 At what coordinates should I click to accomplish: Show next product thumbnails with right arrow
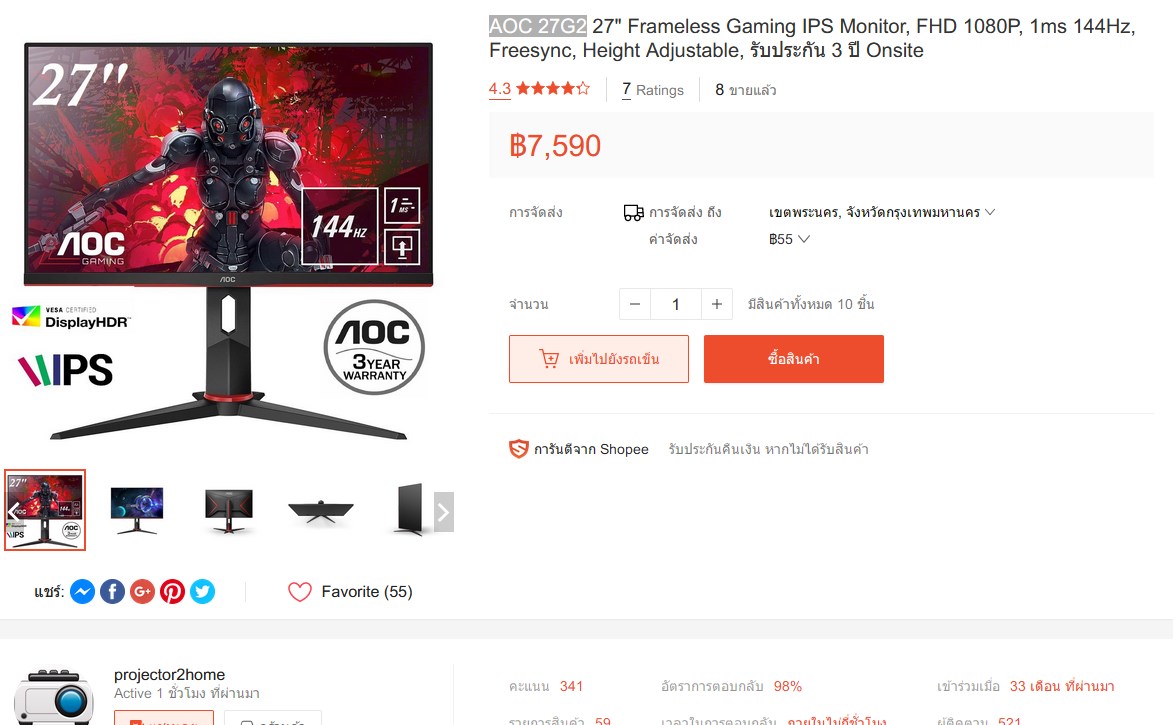(x=444, y=512)
